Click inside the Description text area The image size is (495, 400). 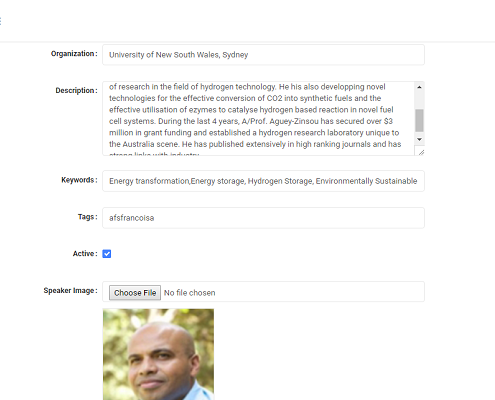coord(258,118)
